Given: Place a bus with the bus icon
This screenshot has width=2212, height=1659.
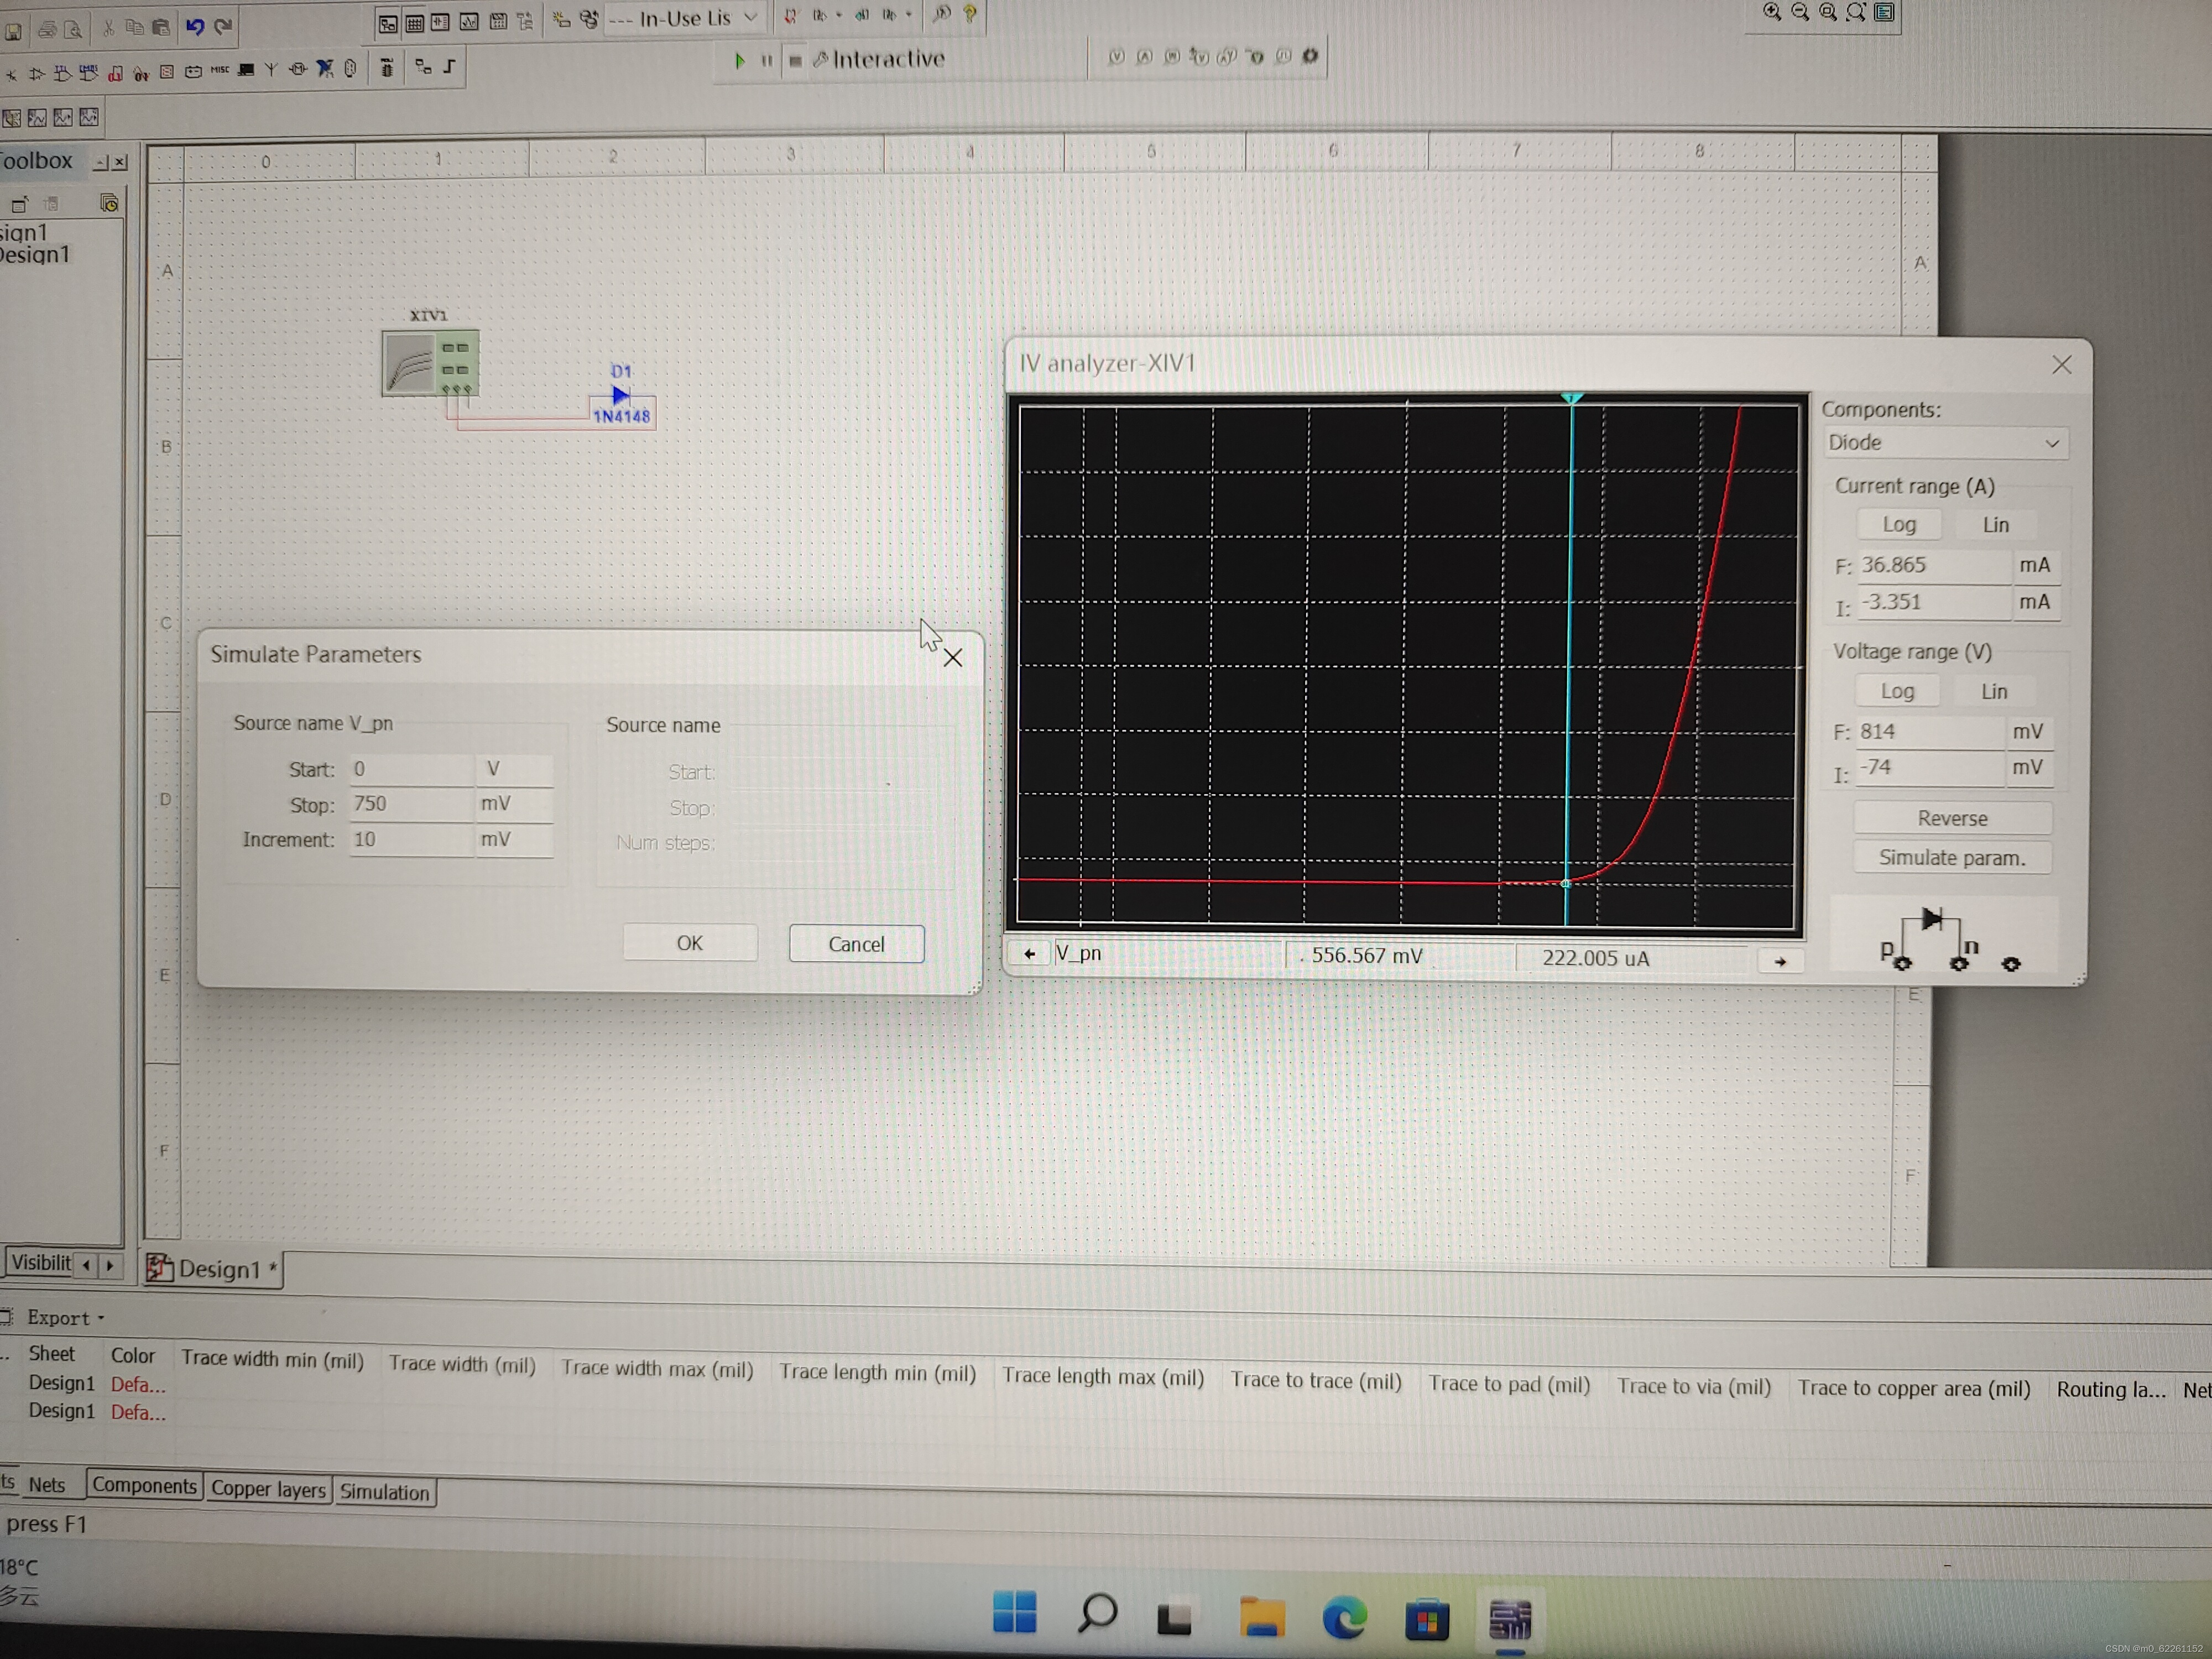Looking at the screenshot, I should coord(450,66).
